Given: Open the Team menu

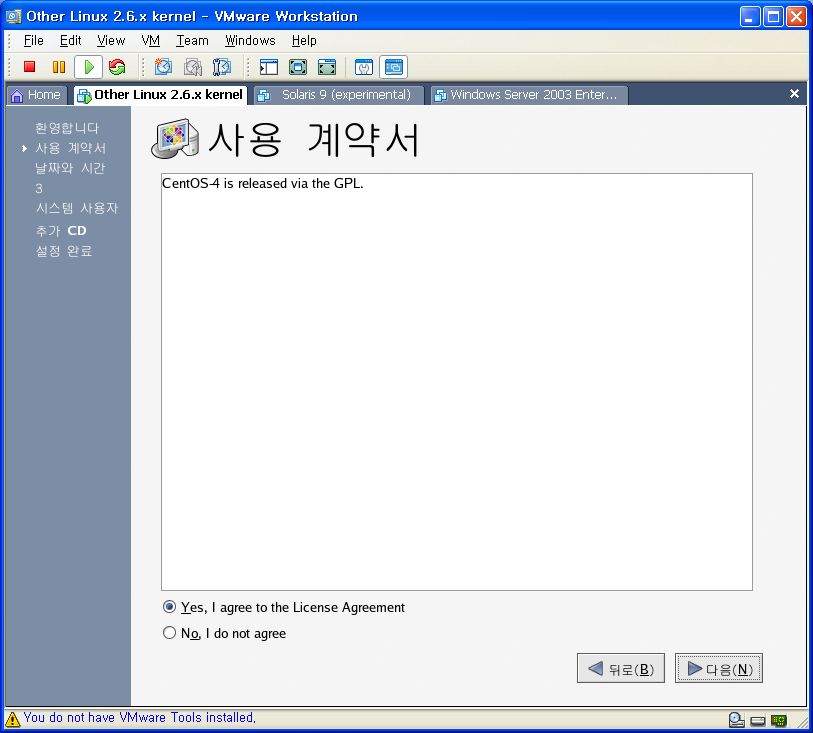Looking at the screenshot, I should tap(192, 41).
